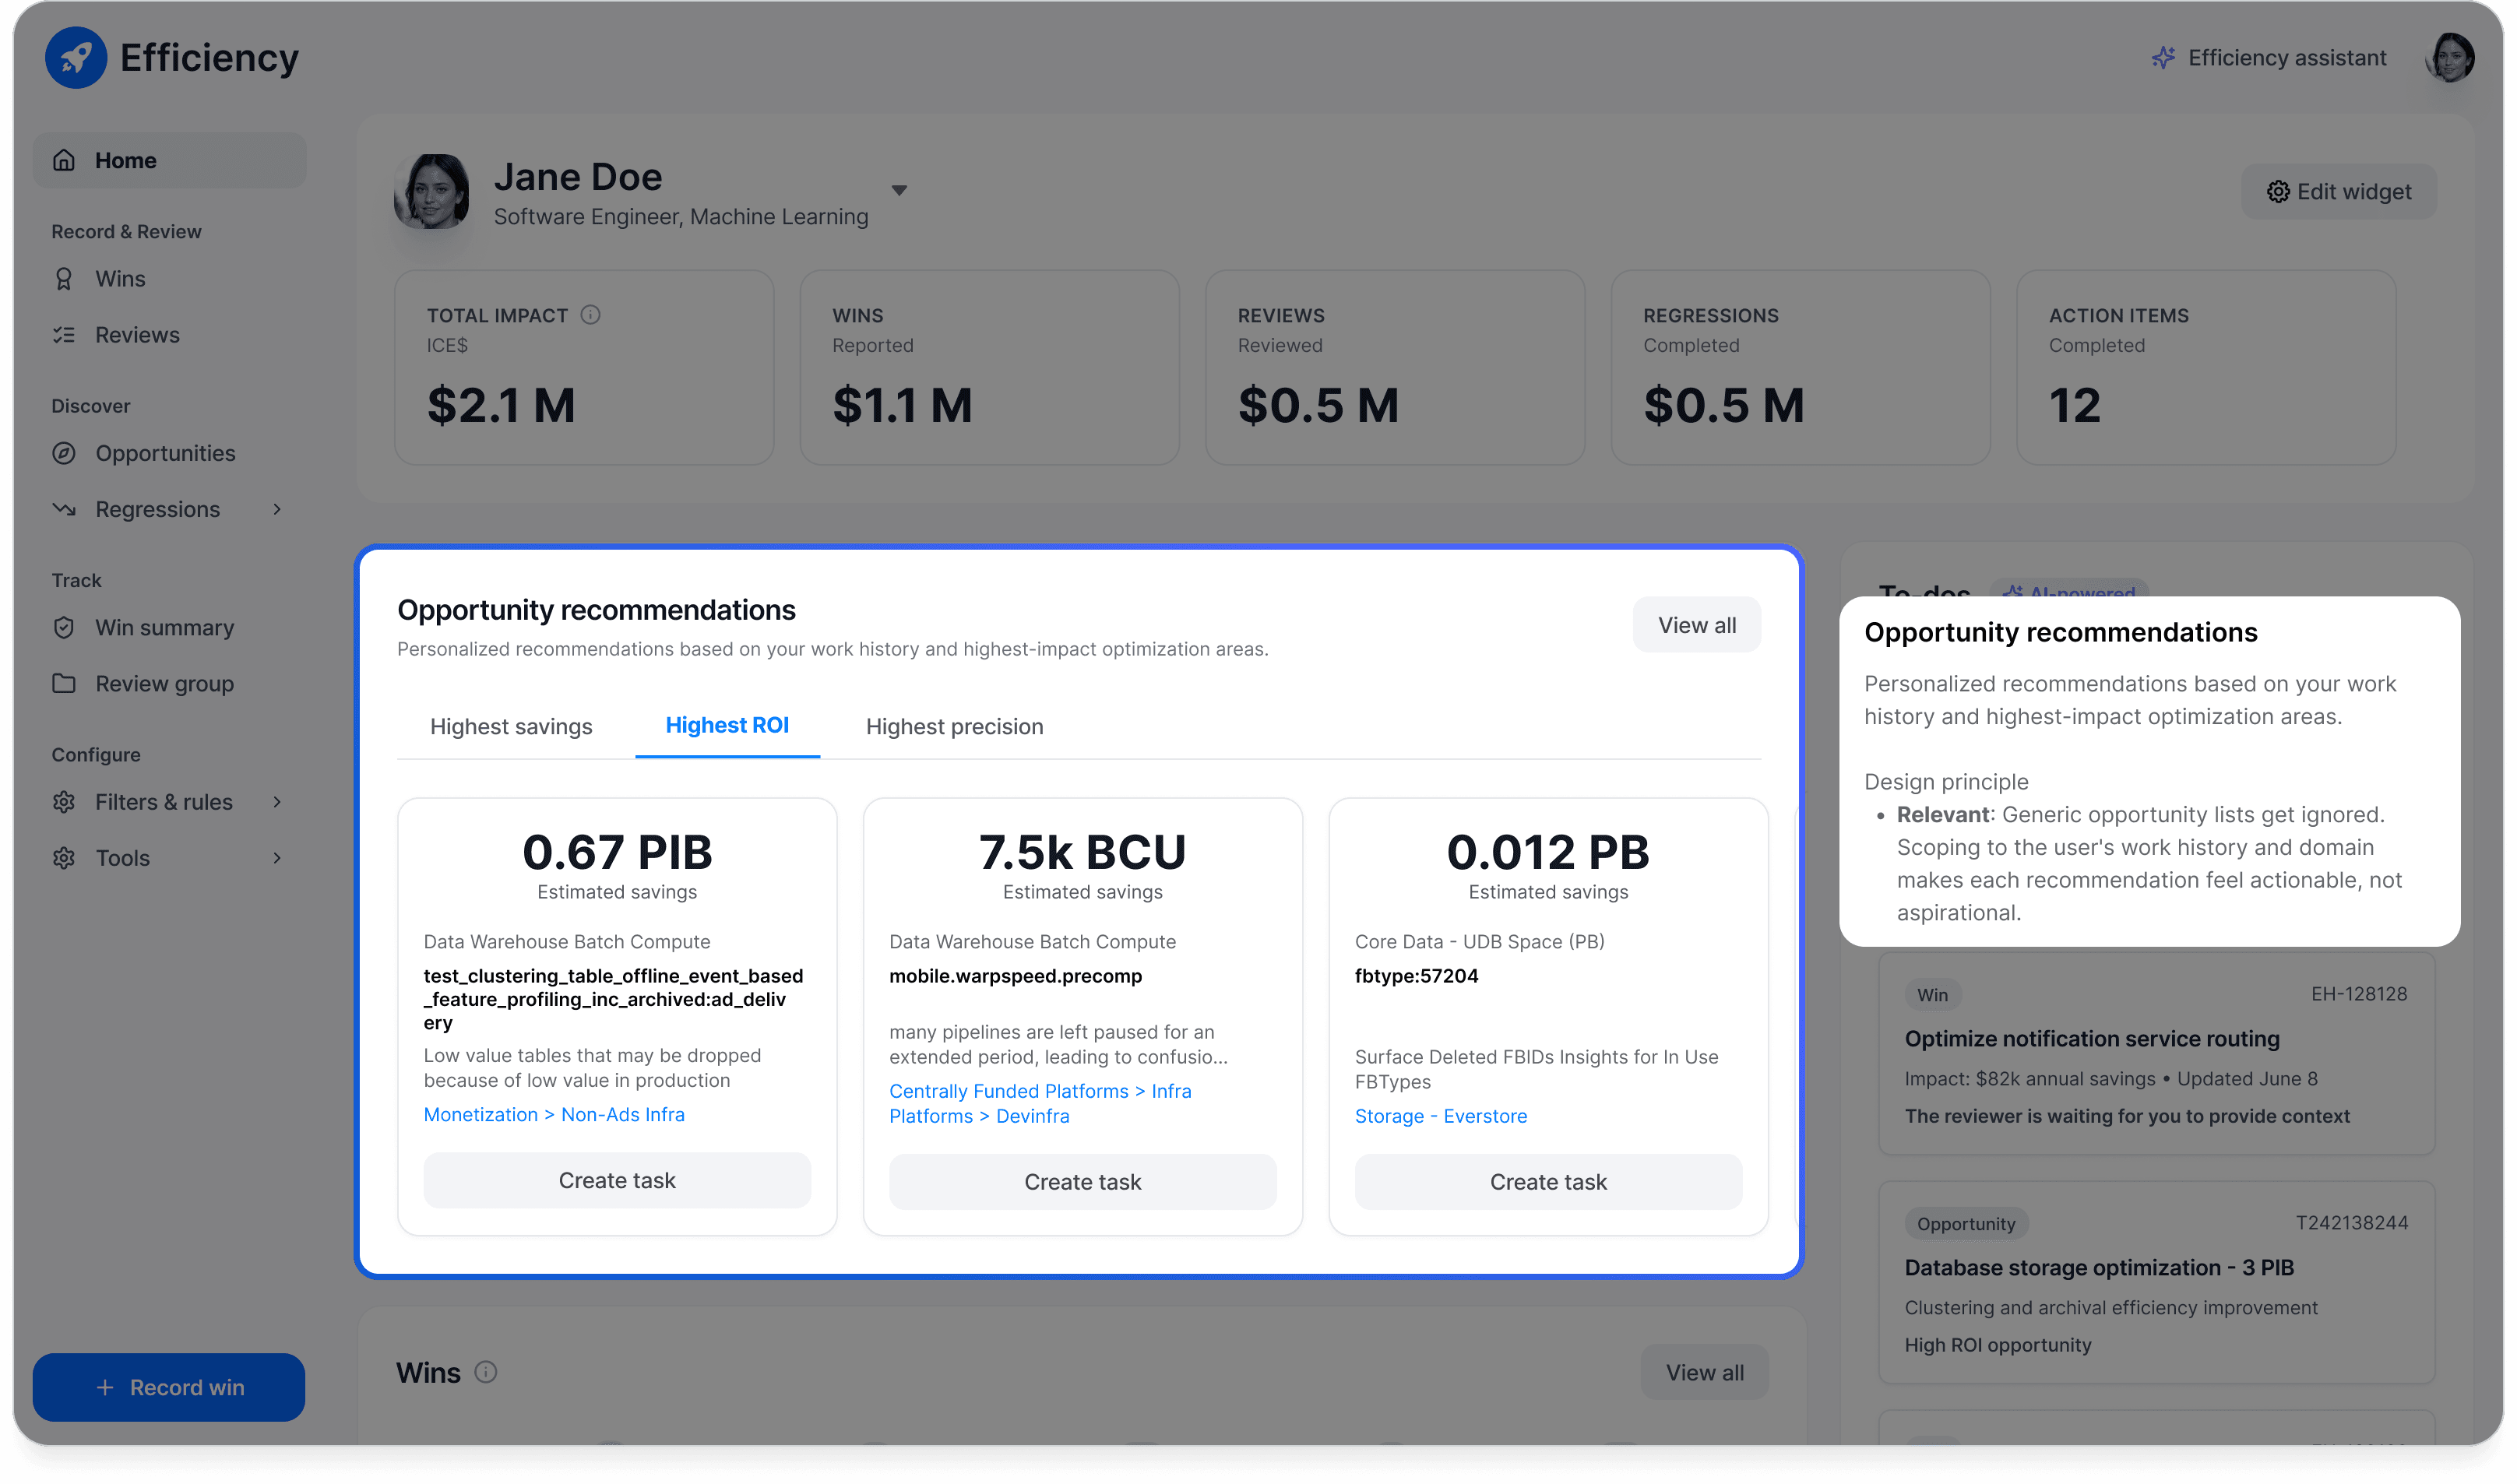Screen dimensions: 2517x1484
Task: Click the fbtype:57204 entity name
Action: click(x=1416, y=976)
